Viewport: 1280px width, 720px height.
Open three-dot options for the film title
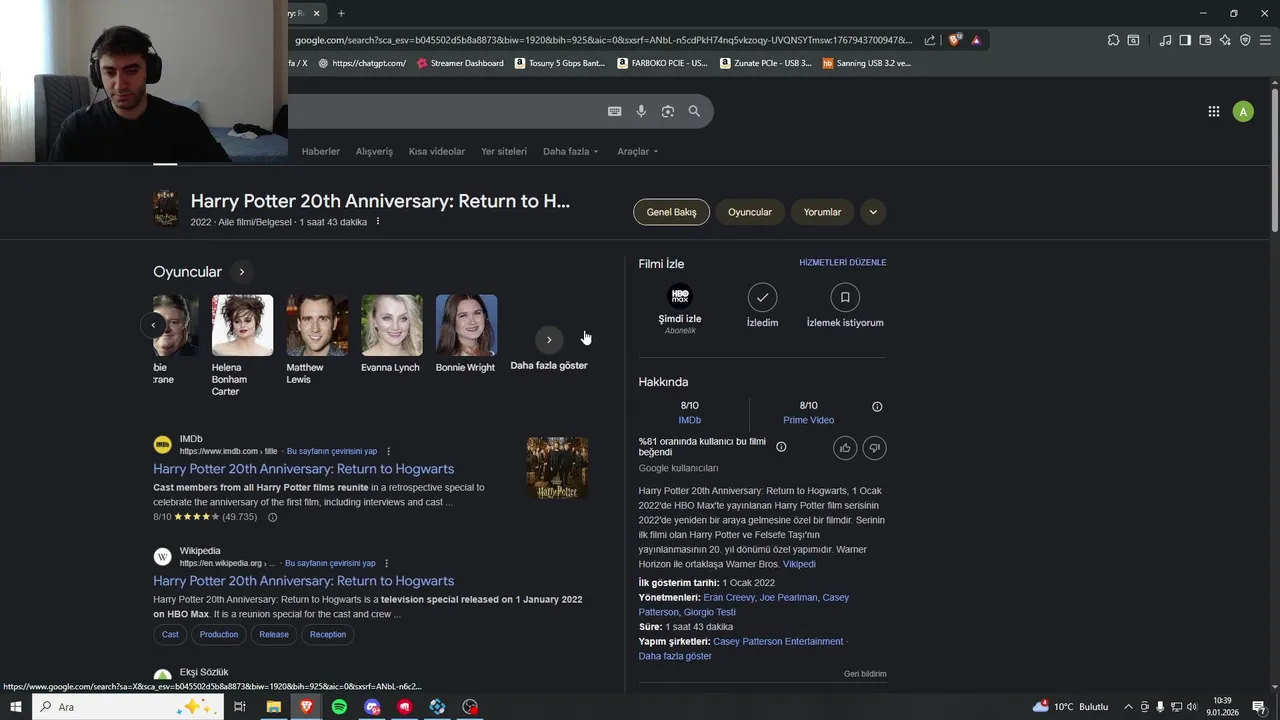click(x=377, y=221)
